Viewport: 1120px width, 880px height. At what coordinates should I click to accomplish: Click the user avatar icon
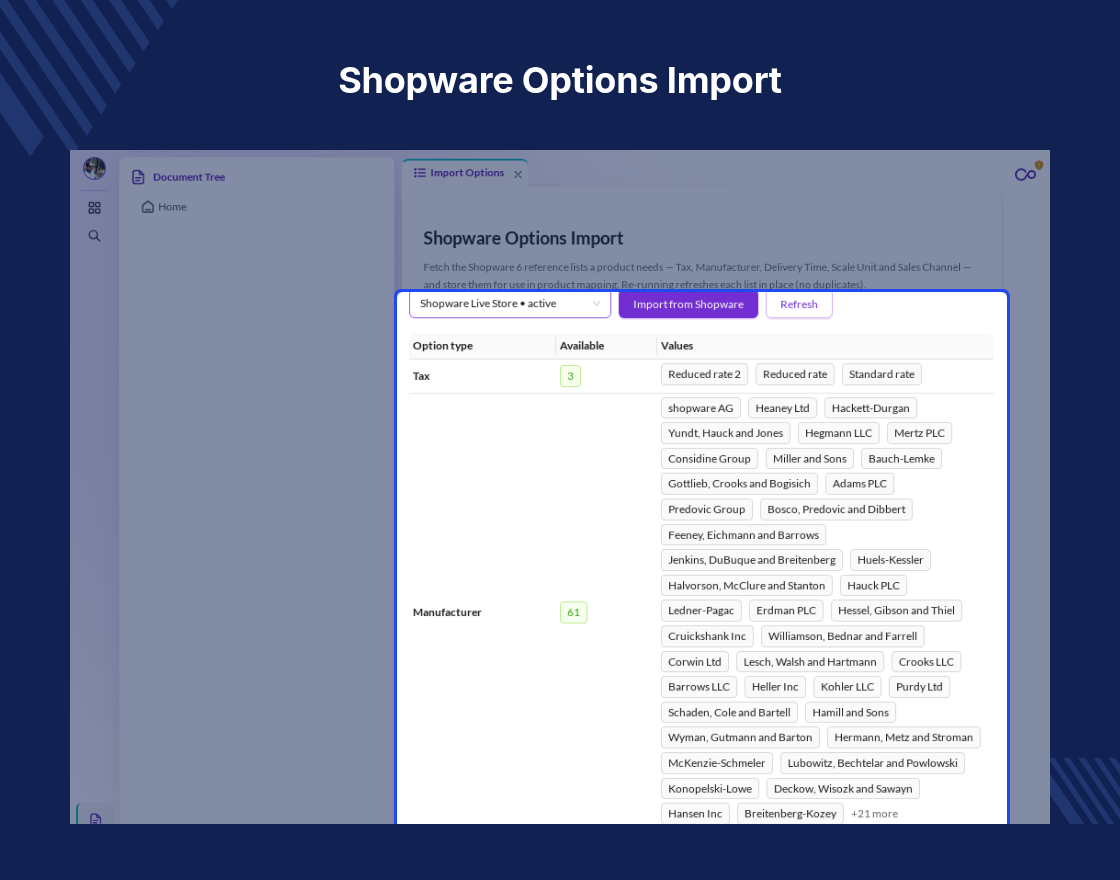point(94,169)
